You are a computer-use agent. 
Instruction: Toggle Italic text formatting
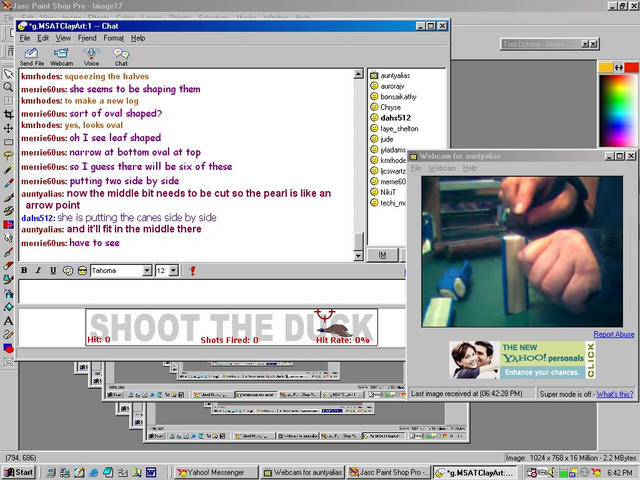click(x=38, y=270)
